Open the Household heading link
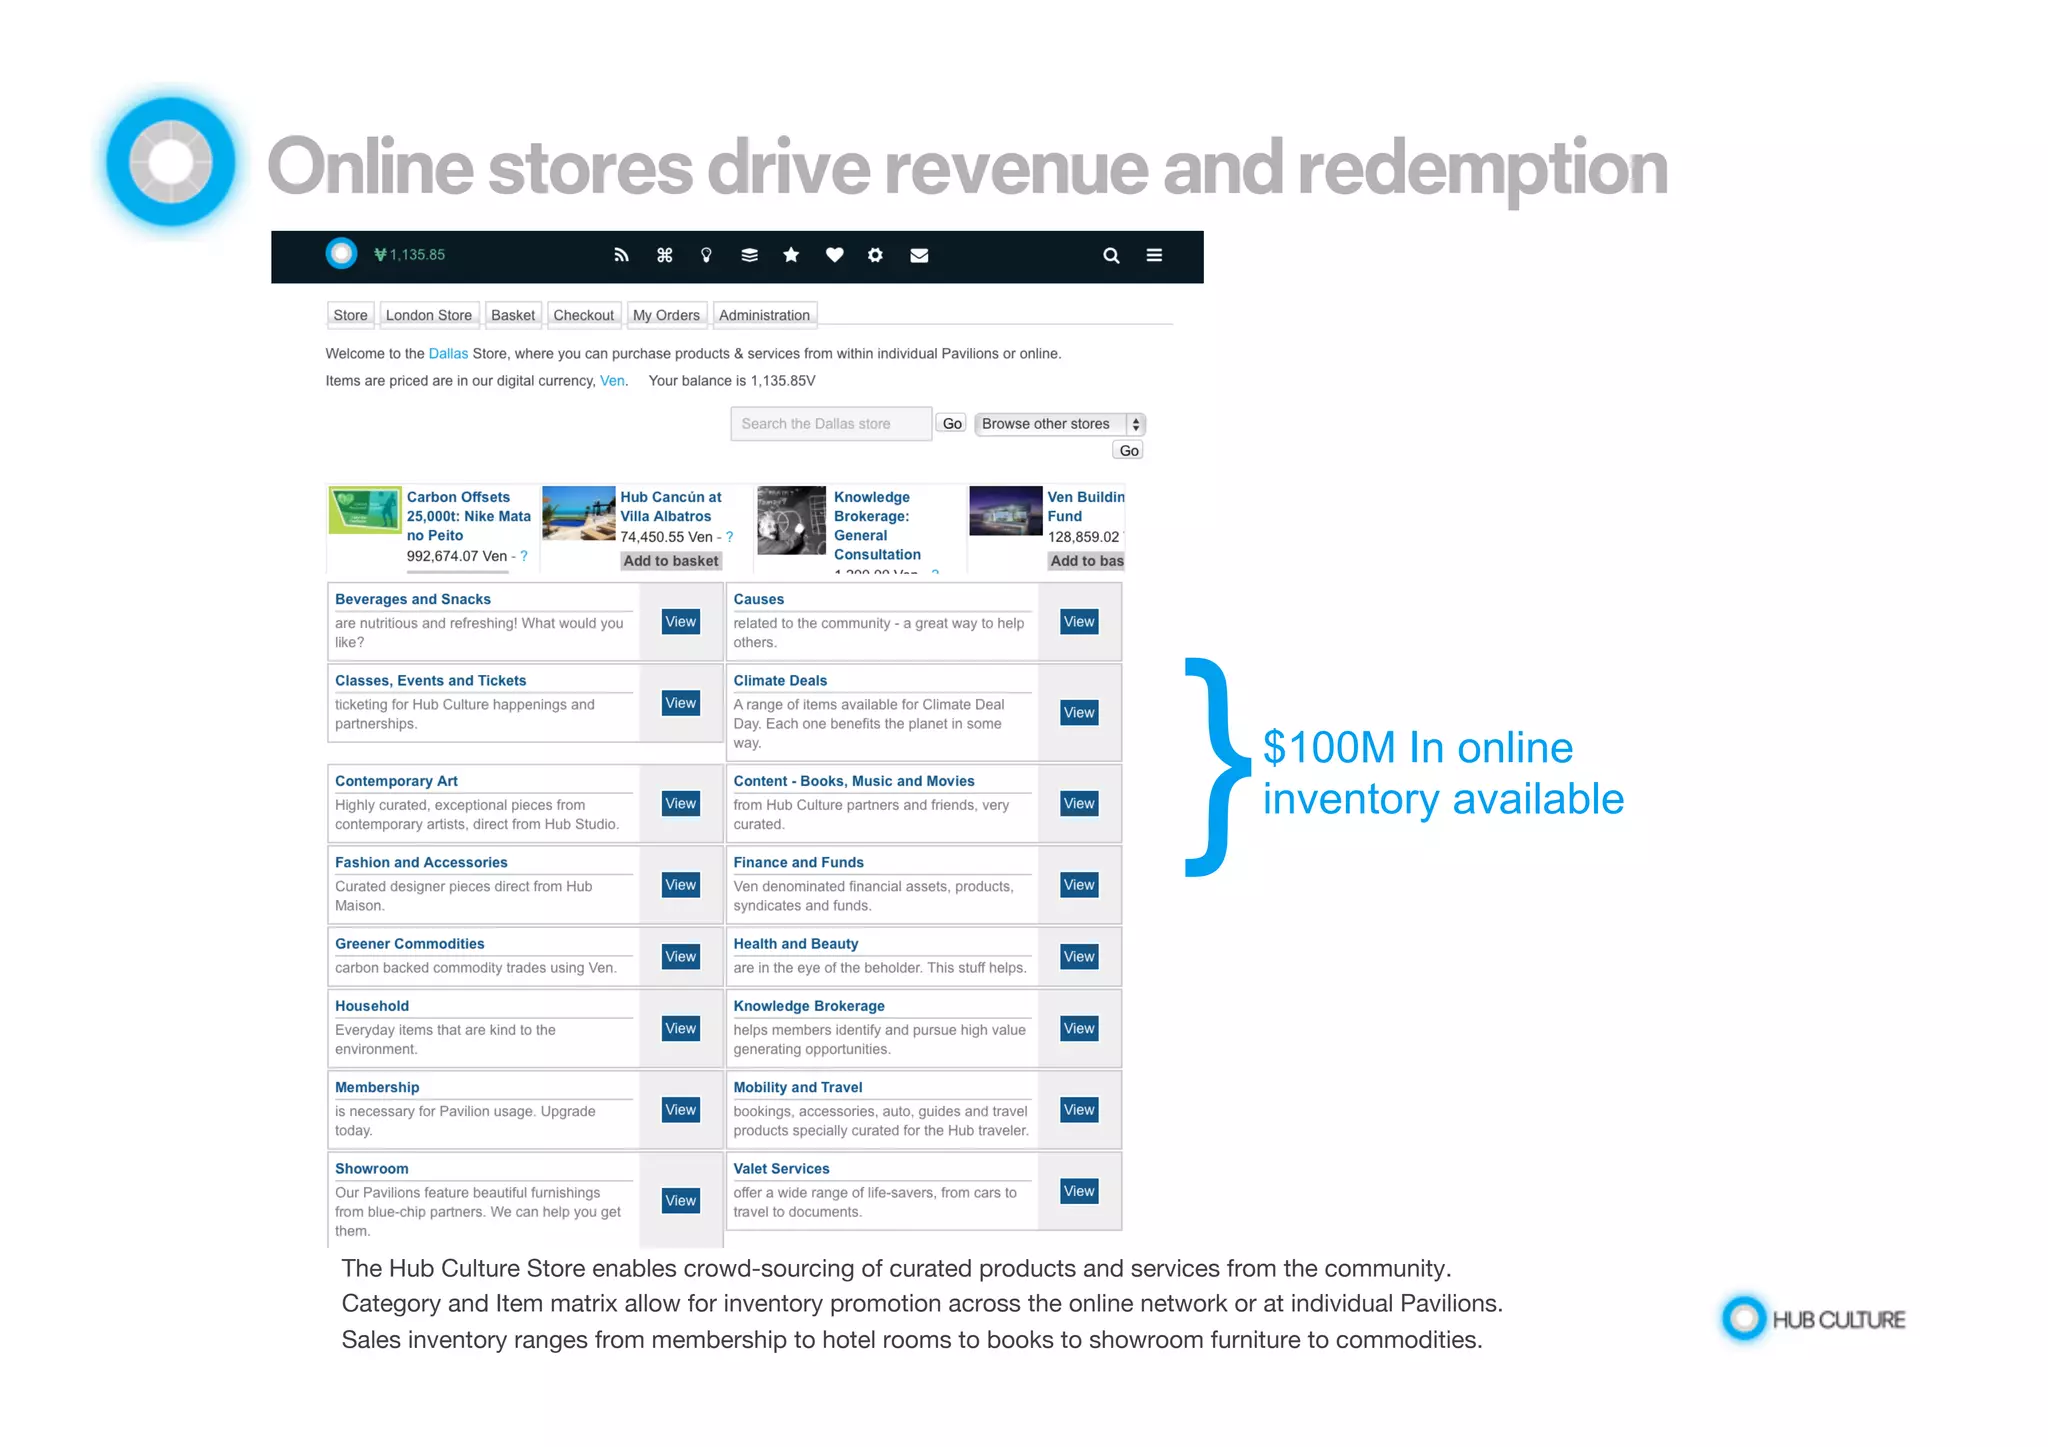 pos(372,1006)
